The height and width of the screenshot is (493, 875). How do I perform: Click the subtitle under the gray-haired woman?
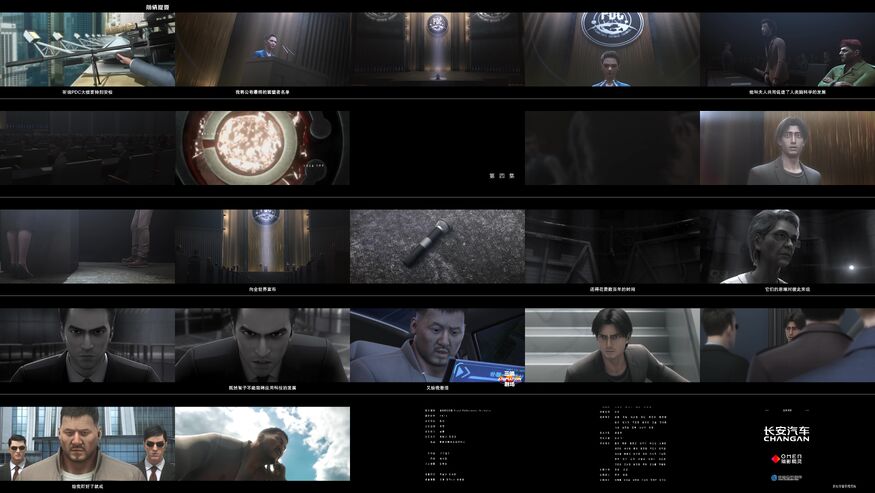pyautogui.click(x=787, y=289)
